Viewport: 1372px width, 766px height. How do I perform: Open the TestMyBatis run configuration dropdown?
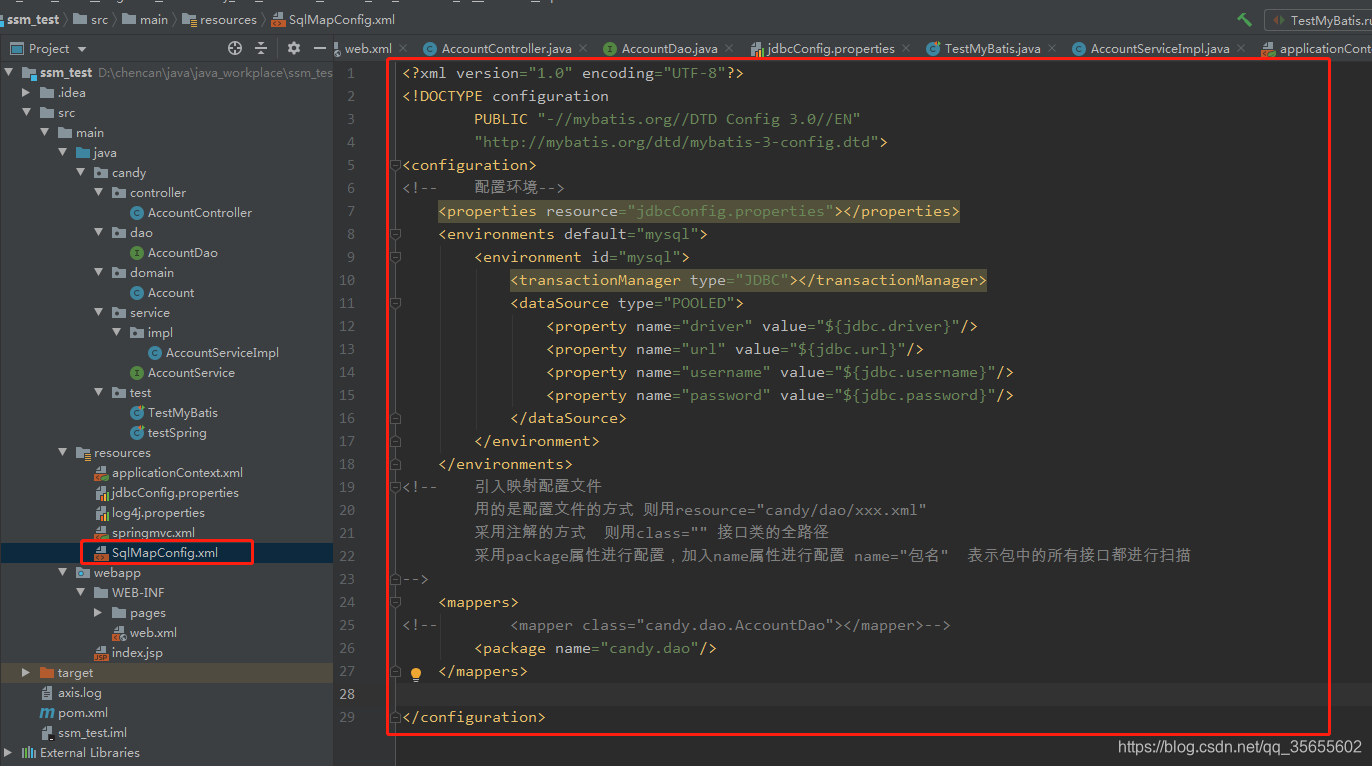(x=1320, y=20)
